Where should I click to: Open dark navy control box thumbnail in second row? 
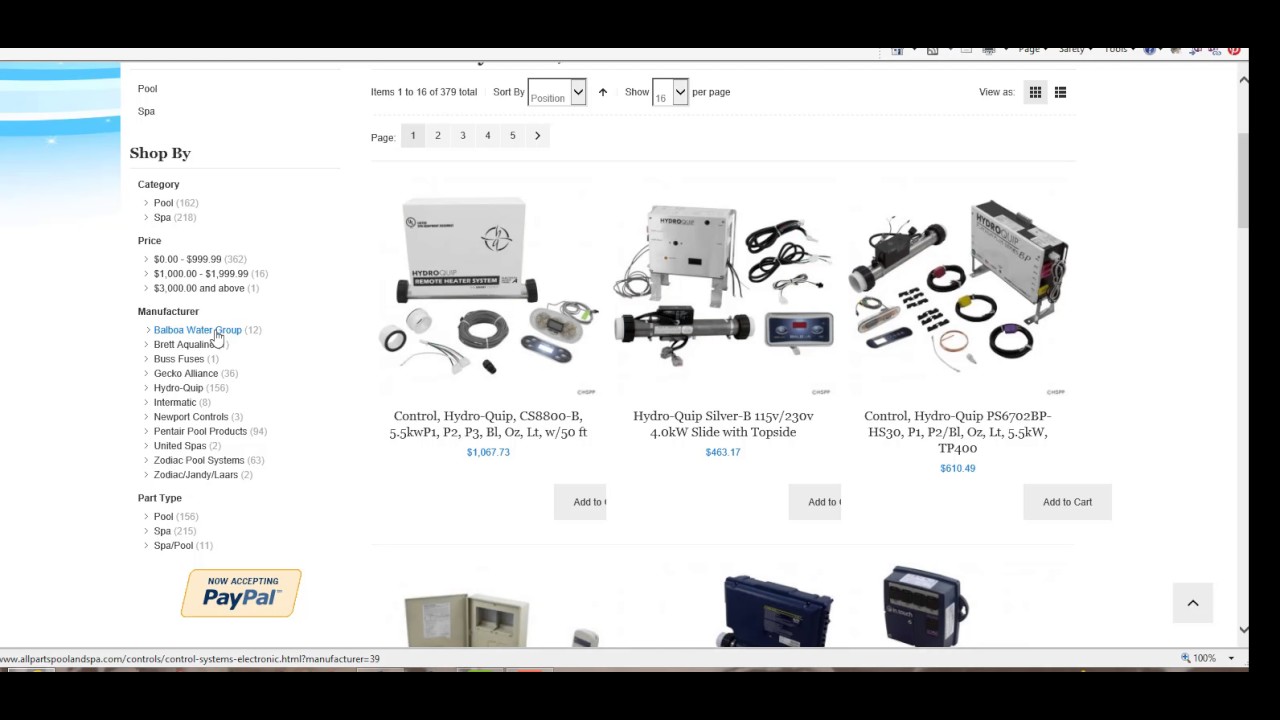[925, 607]
